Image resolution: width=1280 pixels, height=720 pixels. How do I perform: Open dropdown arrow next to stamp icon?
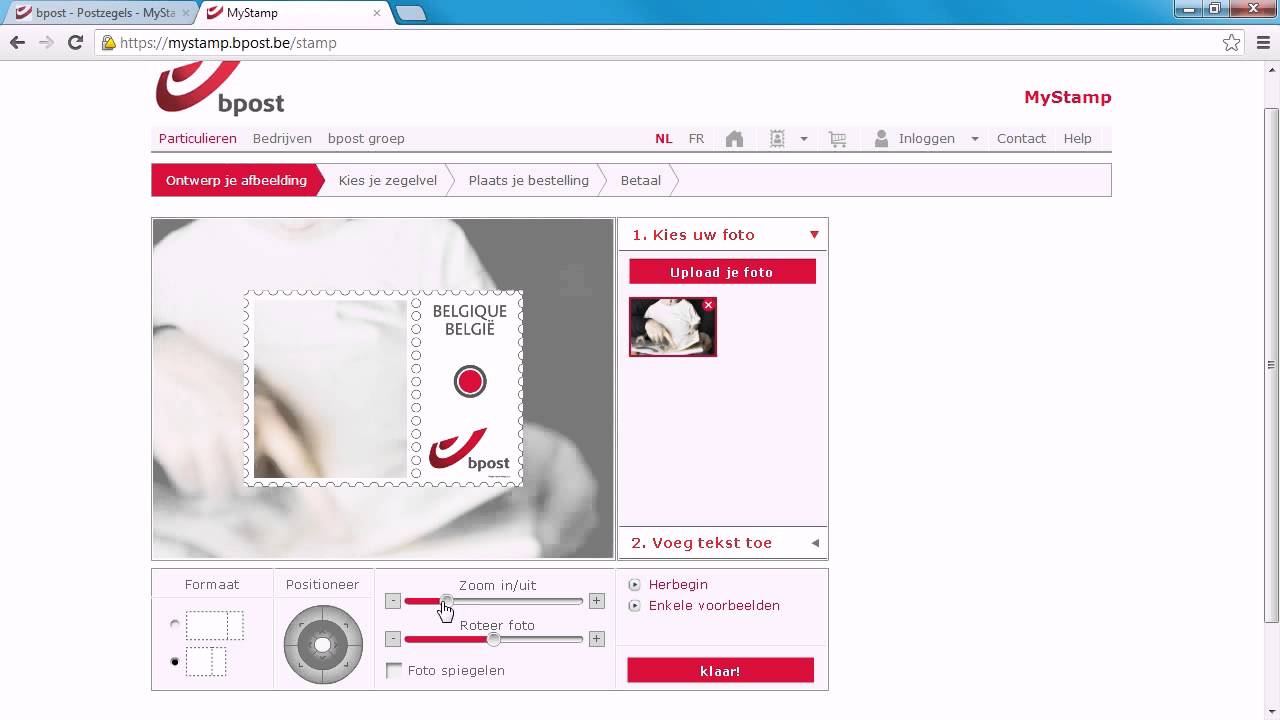coord(803,139)
